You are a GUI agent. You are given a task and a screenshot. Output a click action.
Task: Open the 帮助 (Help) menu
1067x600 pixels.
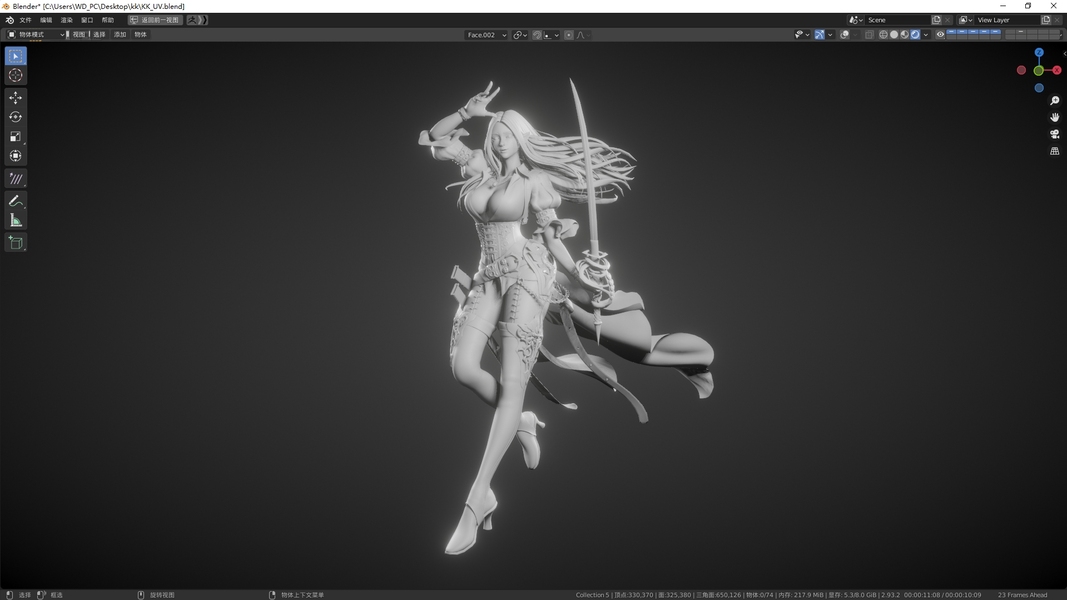pos(108,20)
